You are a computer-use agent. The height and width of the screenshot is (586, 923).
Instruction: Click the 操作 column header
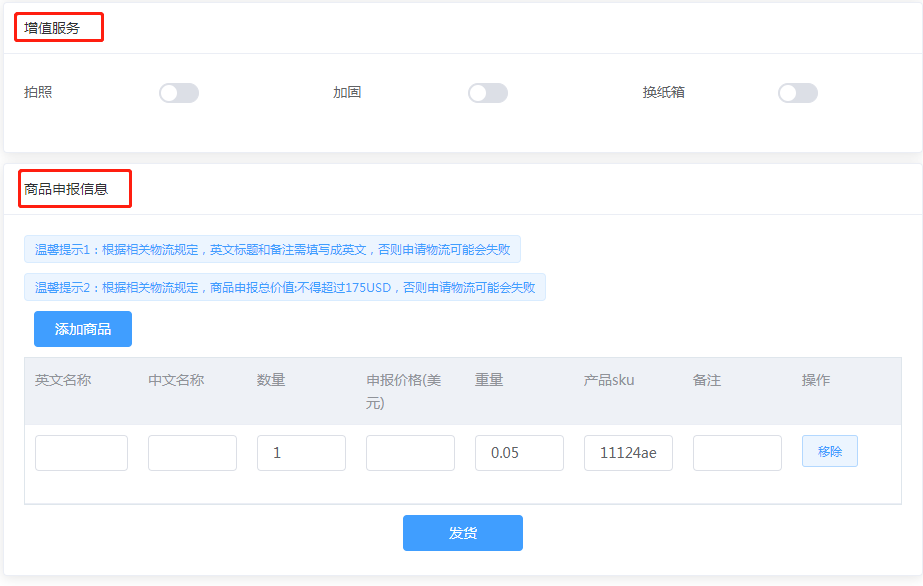(x=816, y=380)
